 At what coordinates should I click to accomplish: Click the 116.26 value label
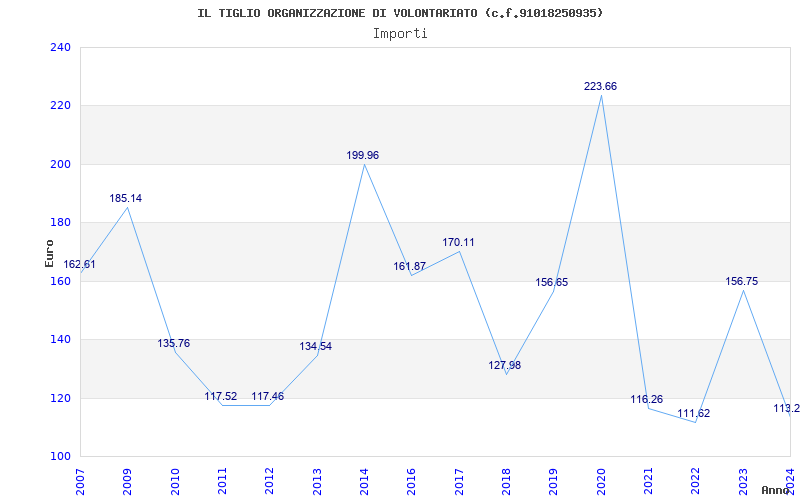[x=646, y=399]
